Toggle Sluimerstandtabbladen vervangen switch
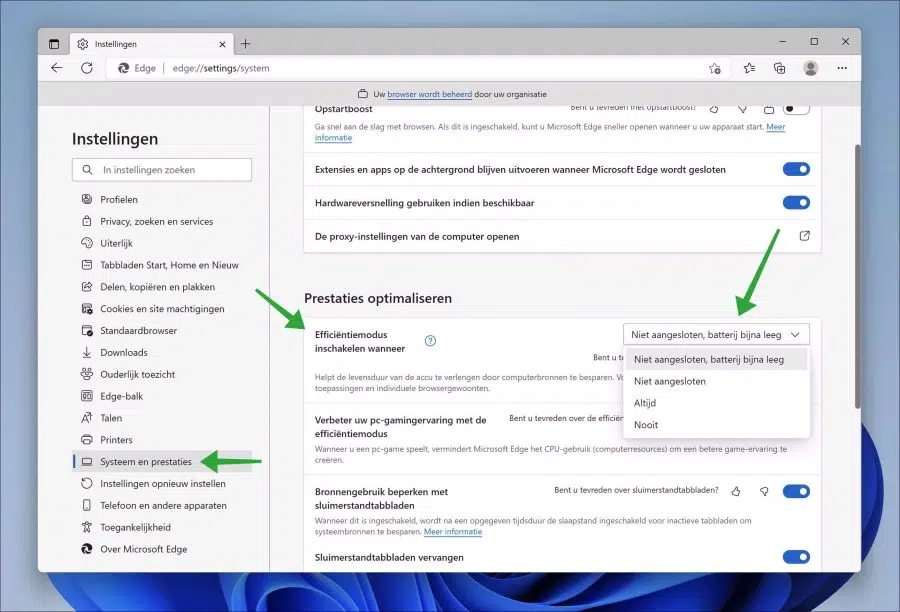Viewport: 900px width, 612px height. 796,557
